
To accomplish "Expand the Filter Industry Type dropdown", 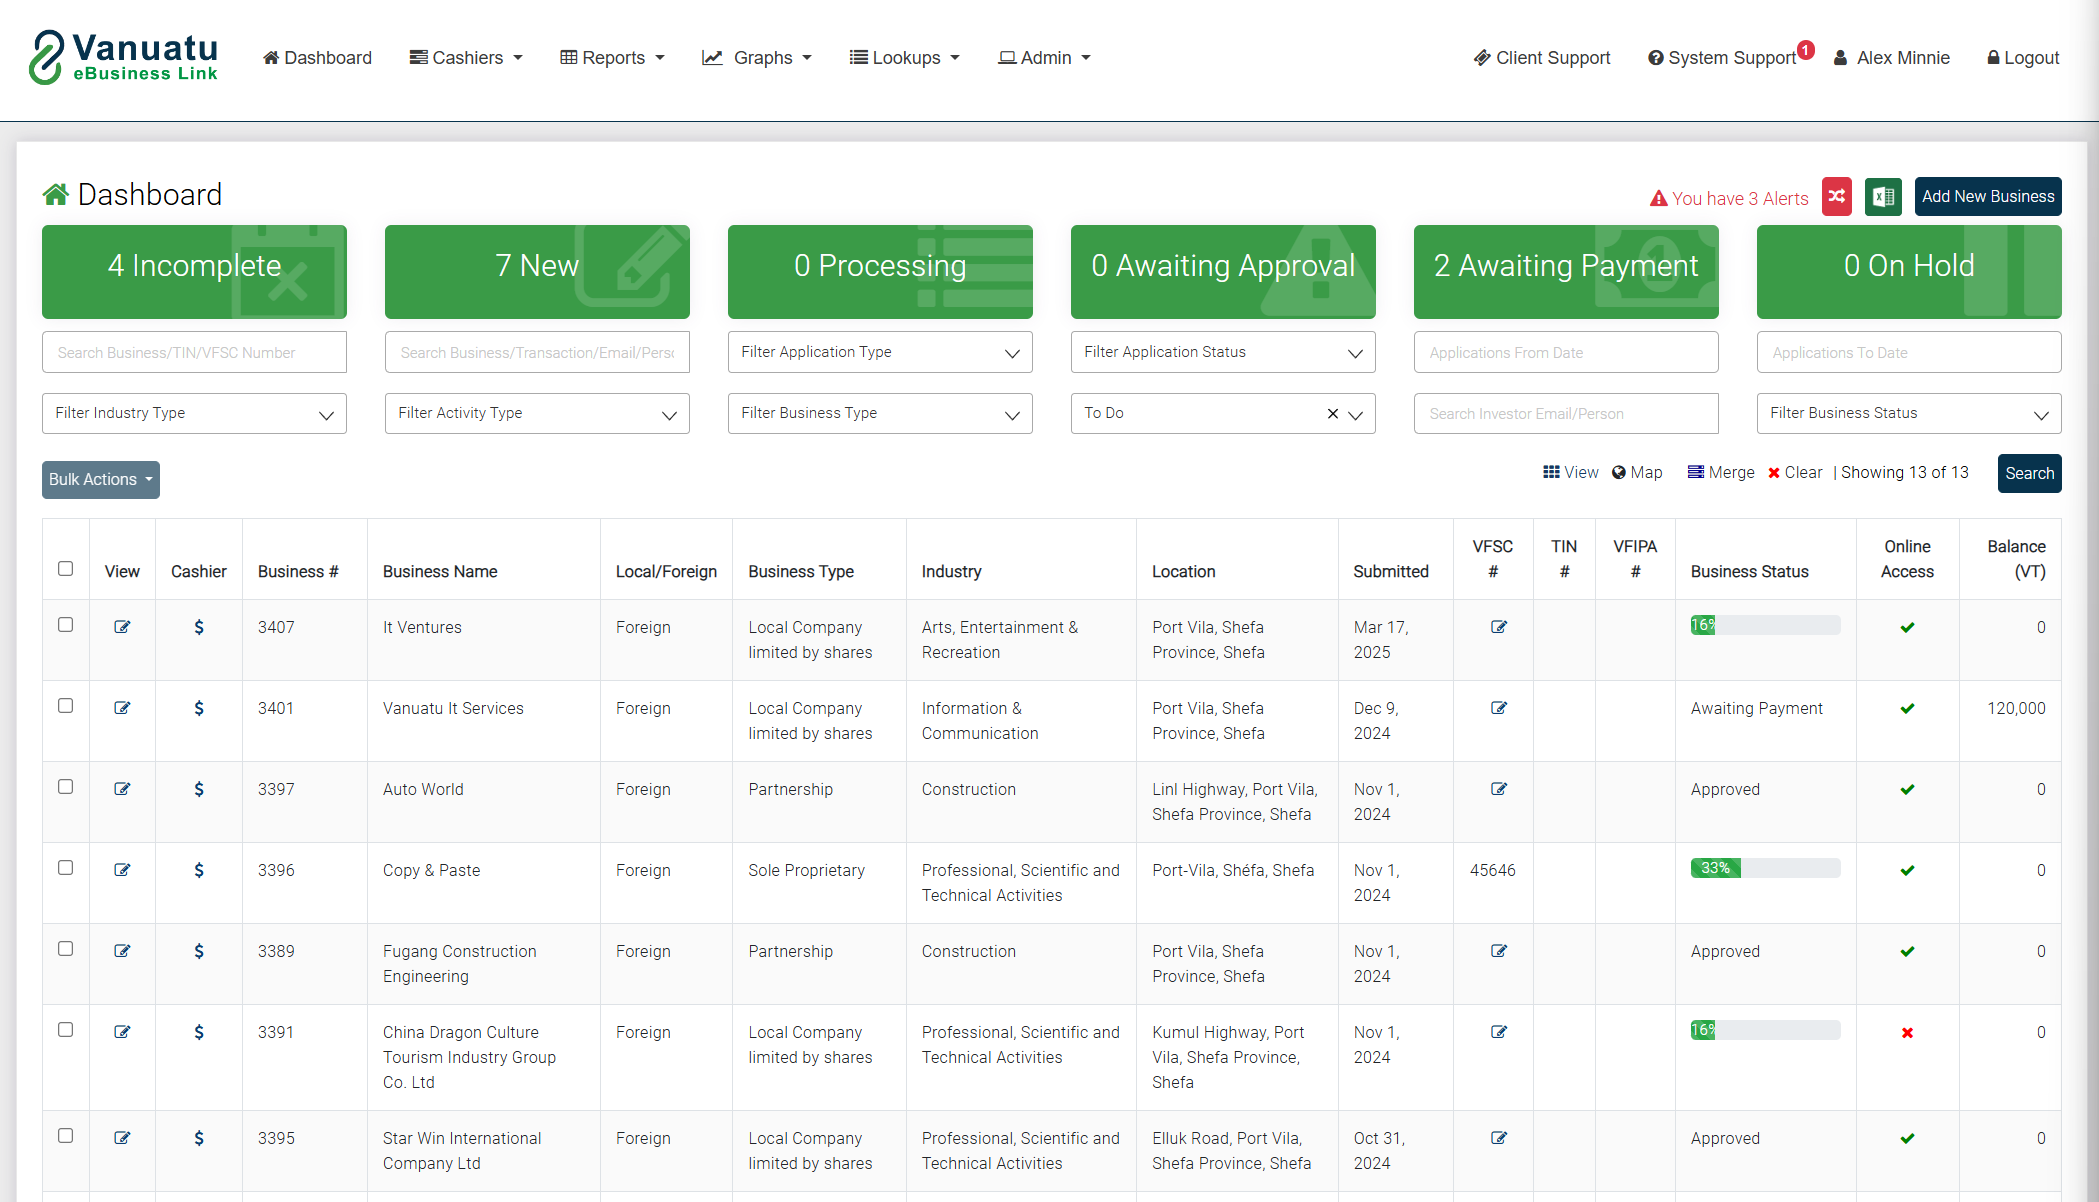I will pos(194,413).
